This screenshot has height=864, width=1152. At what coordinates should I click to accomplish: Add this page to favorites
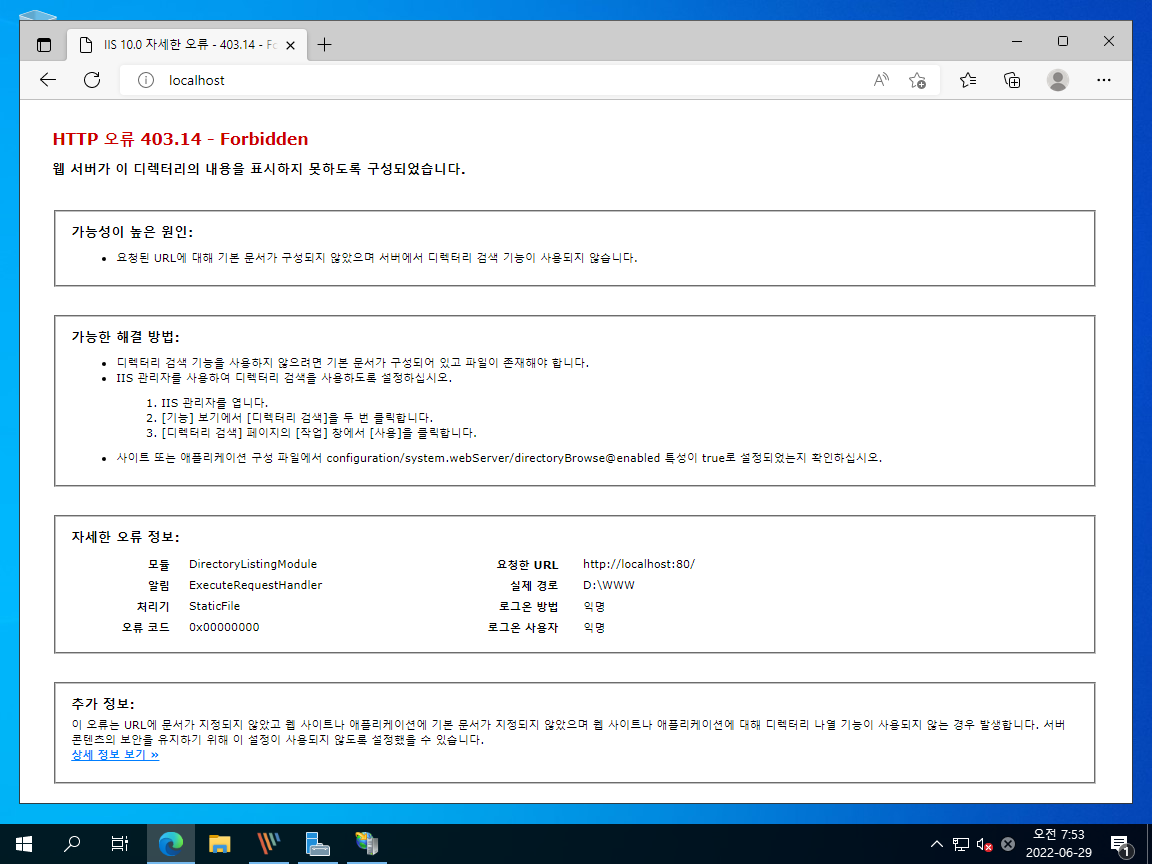pyautogui.click(x=917, y=80)
